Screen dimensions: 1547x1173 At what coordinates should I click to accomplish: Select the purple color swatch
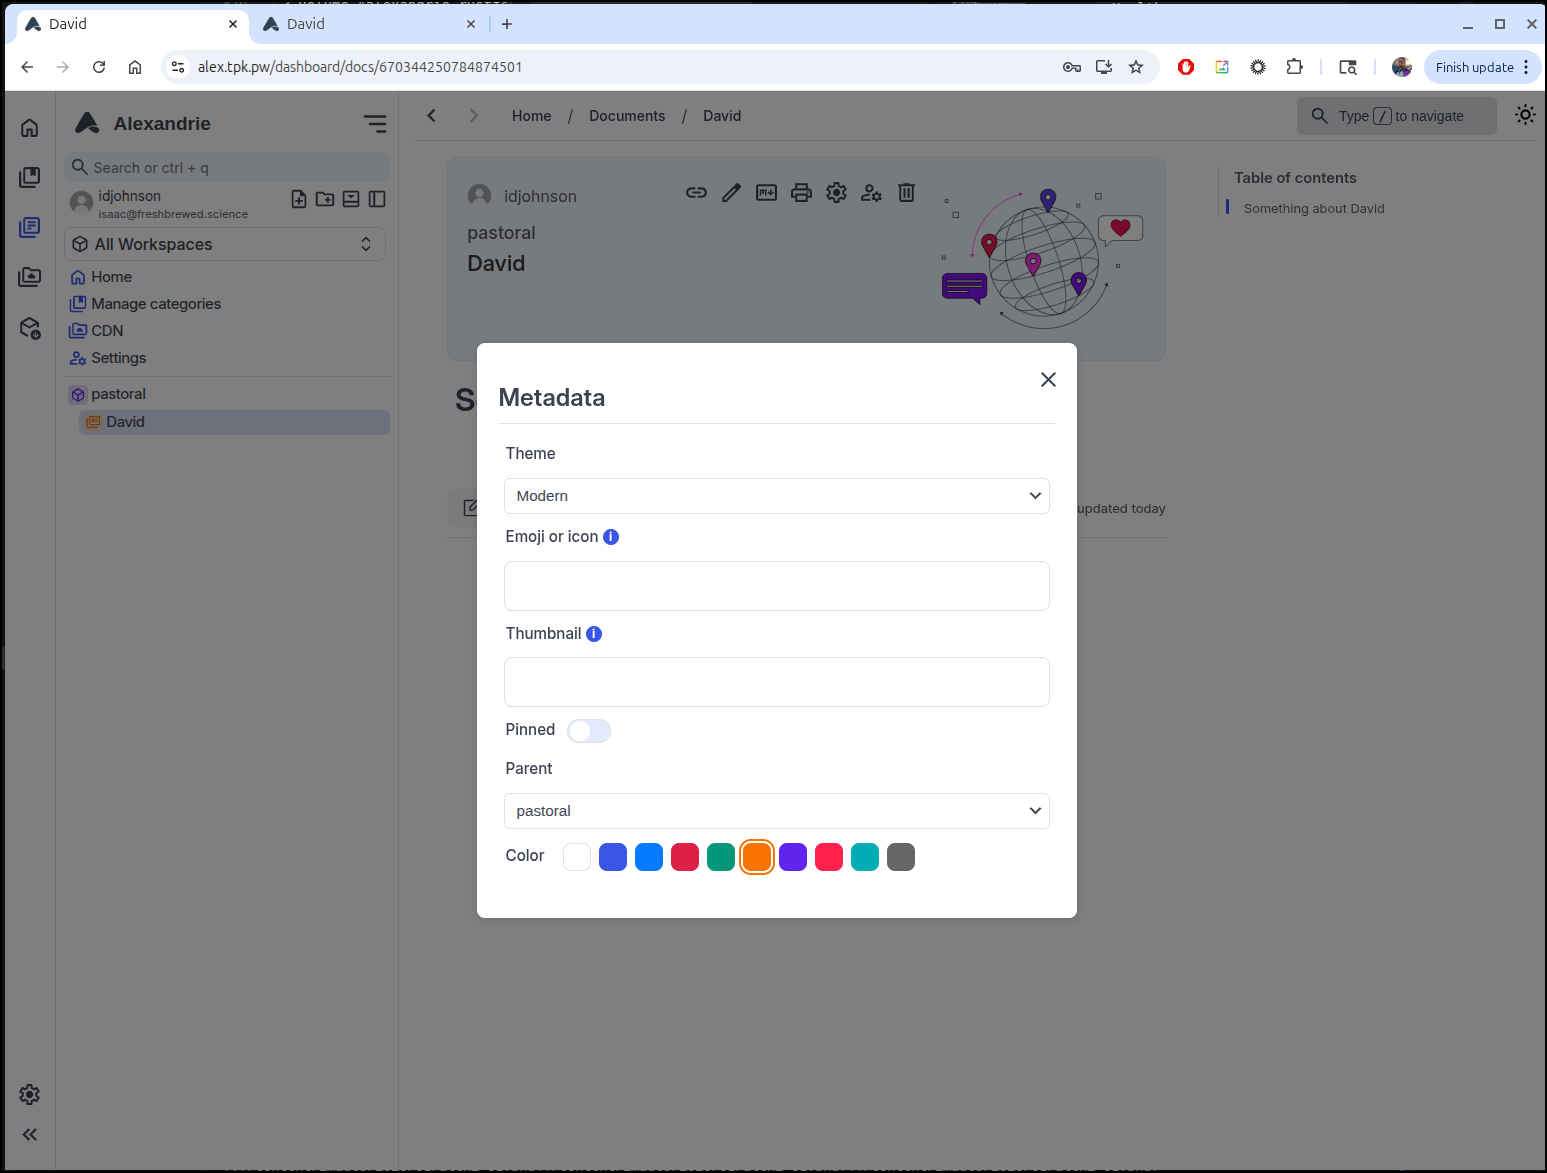coord(793,857)
